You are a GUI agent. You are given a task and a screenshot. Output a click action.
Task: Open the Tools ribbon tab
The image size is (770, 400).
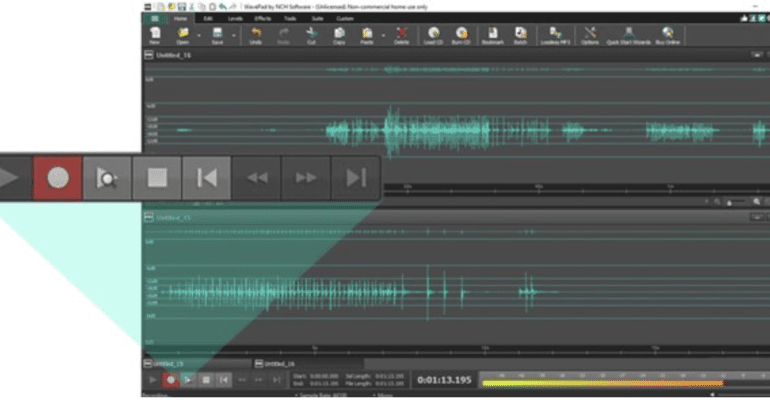290,19
